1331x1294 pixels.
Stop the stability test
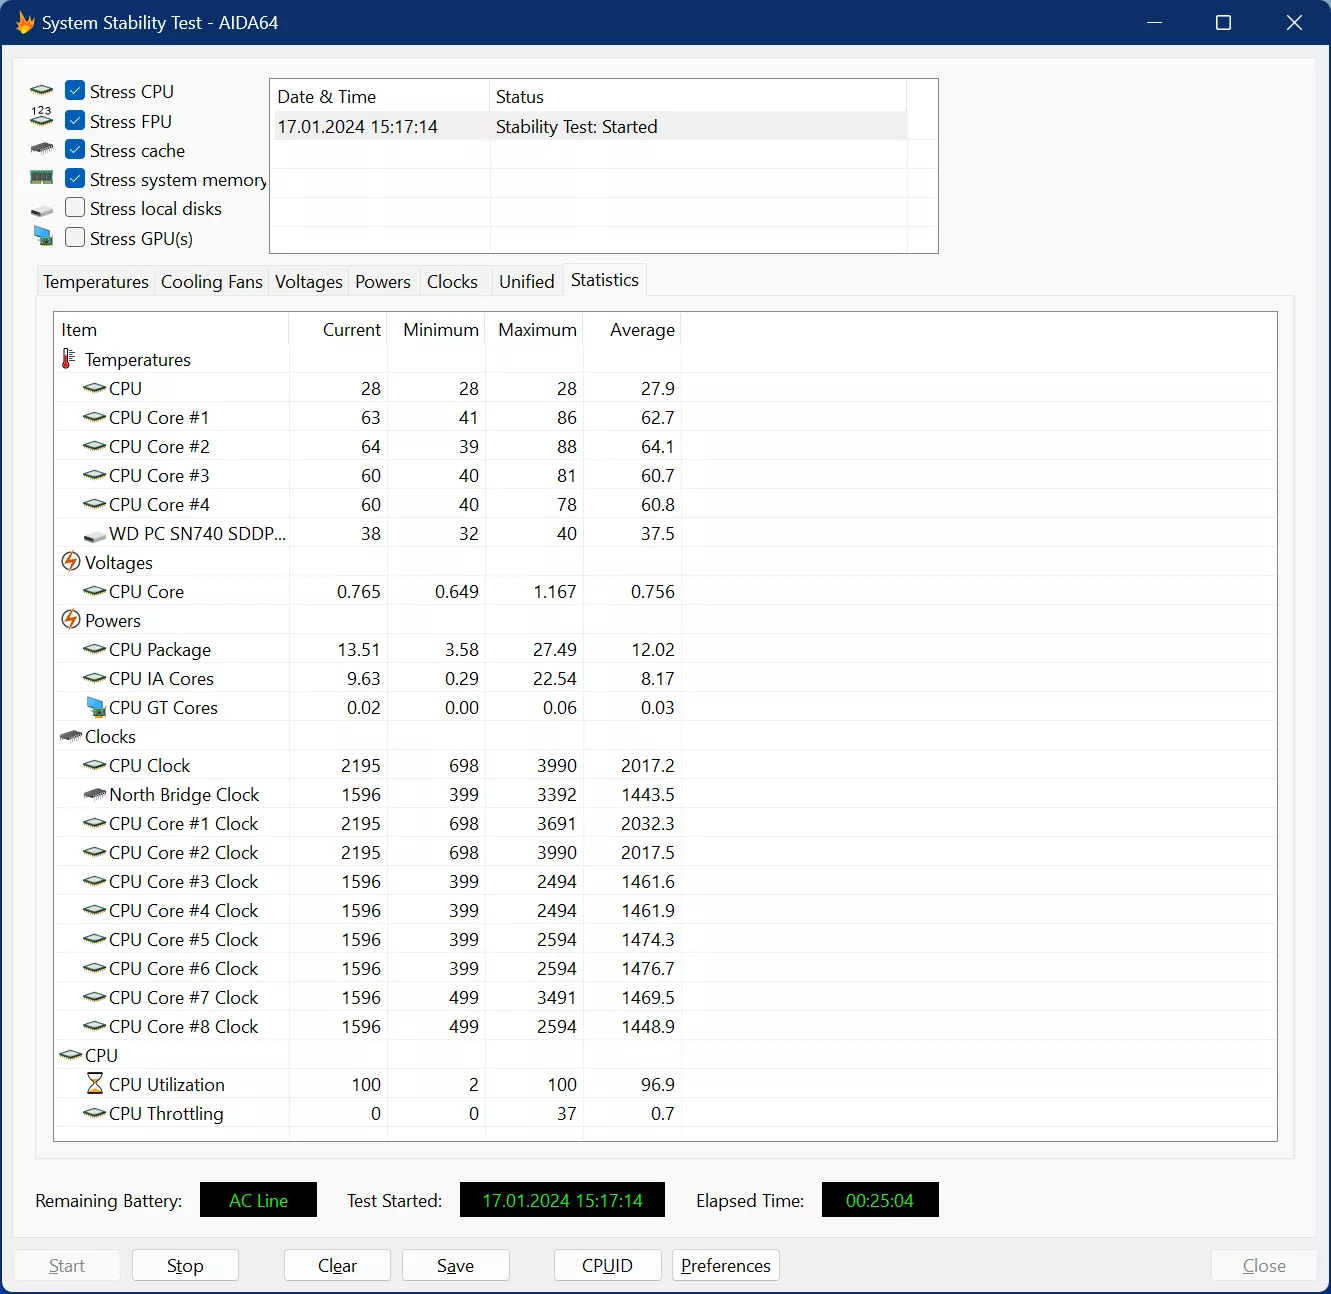coord(185,1265)
